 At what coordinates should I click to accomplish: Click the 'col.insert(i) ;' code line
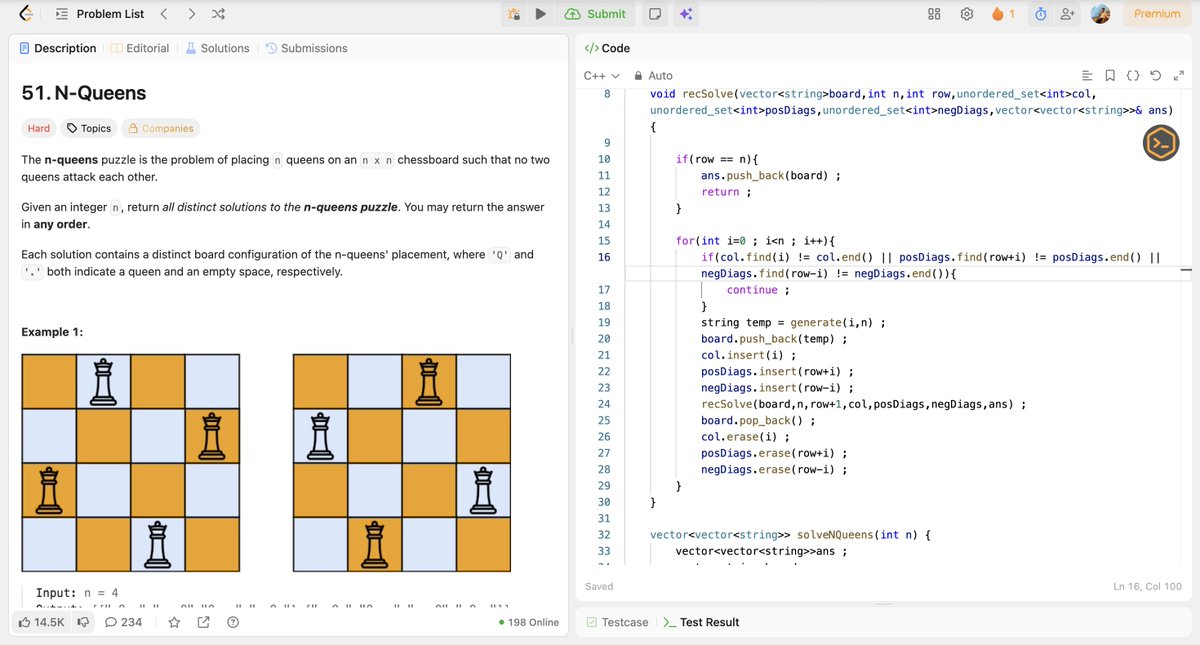(749, 355)
